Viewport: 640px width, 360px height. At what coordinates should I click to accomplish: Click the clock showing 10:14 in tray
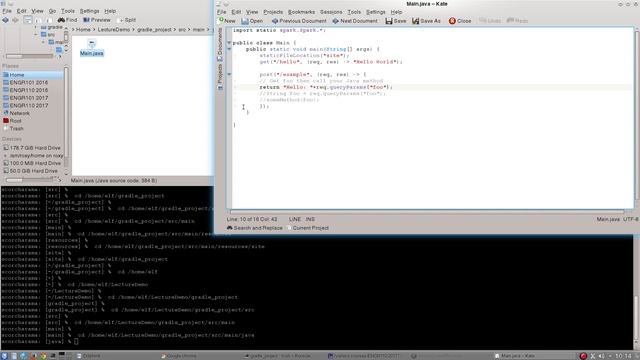[623, 356]
